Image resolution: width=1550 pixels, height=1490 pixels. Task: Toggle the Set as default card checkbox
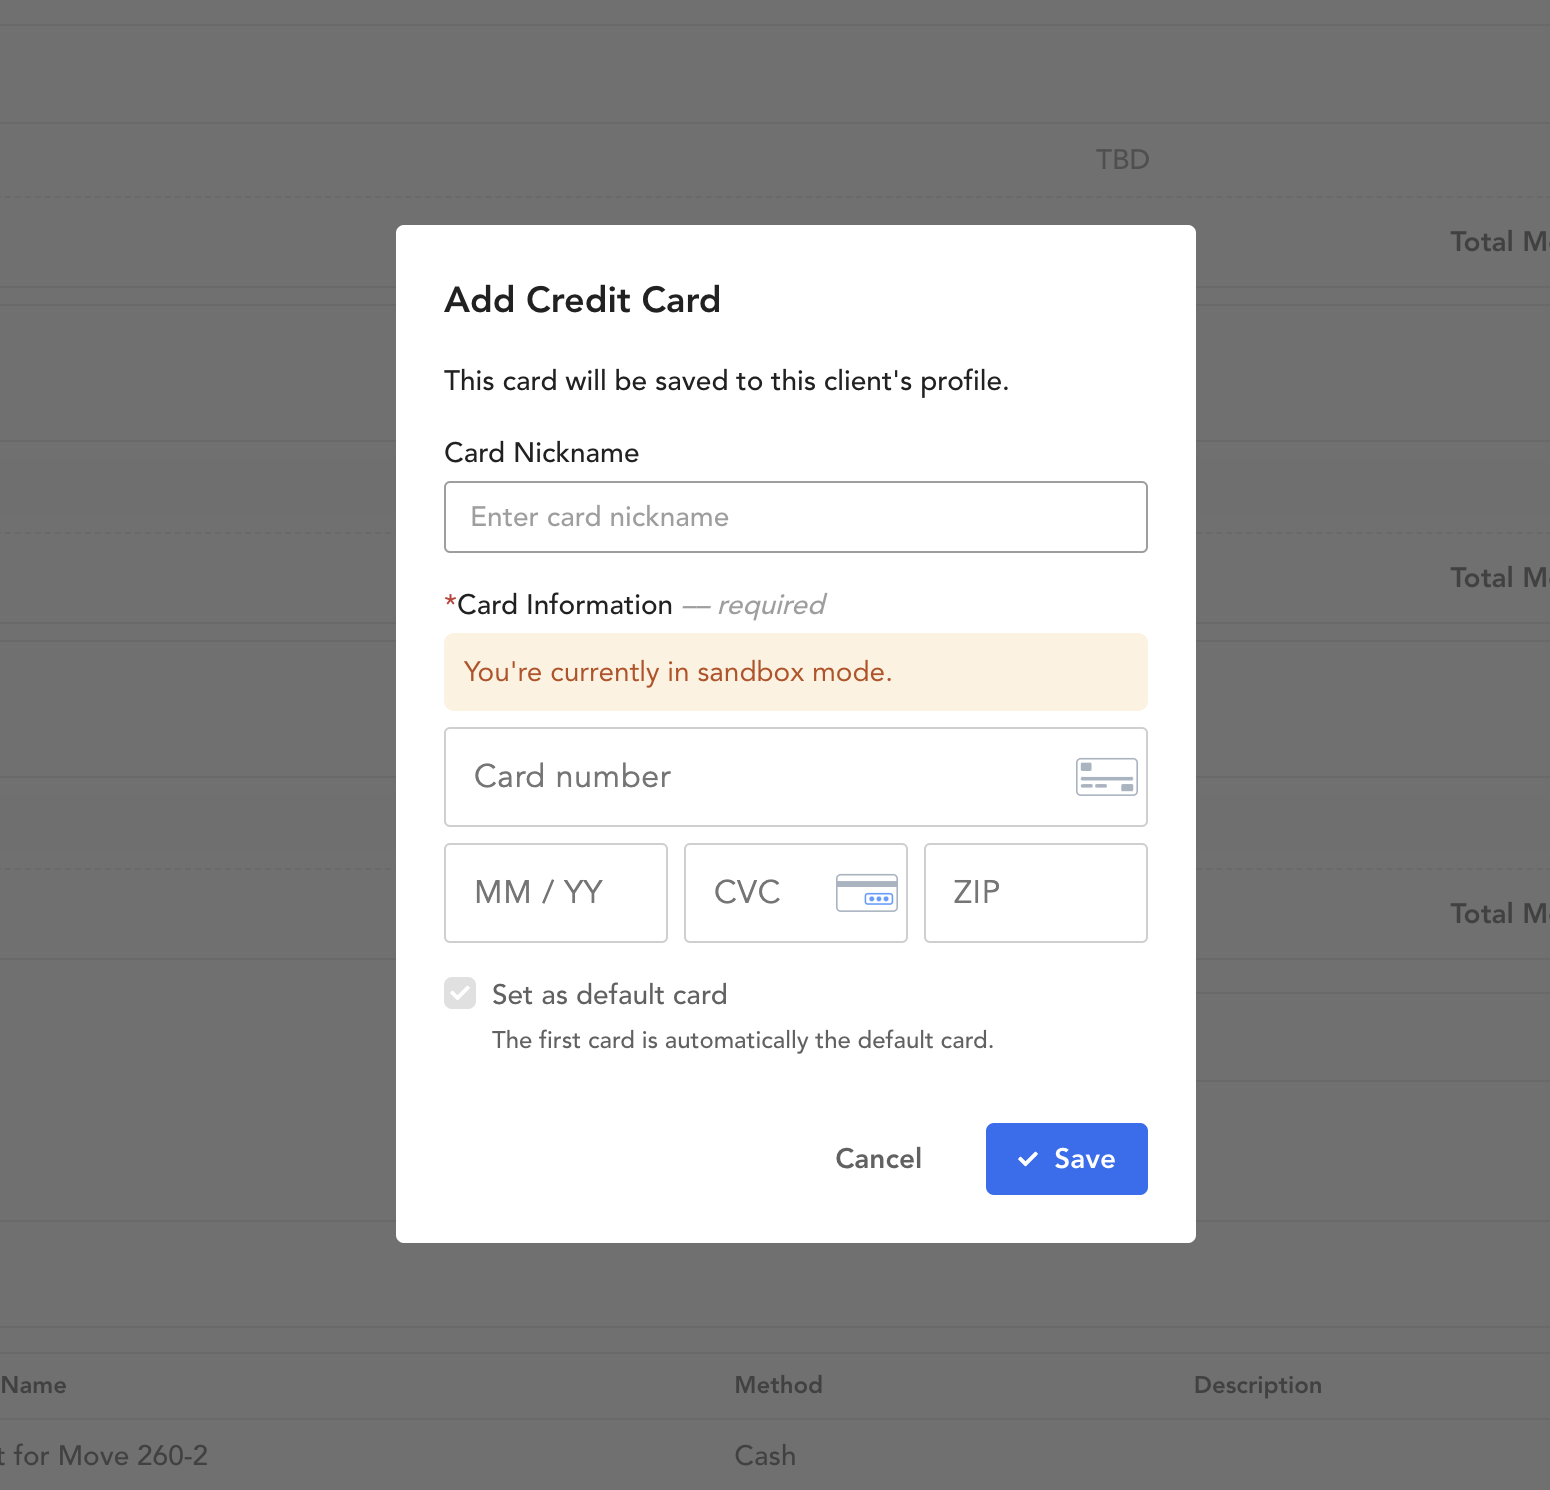(x=460, y=994)
